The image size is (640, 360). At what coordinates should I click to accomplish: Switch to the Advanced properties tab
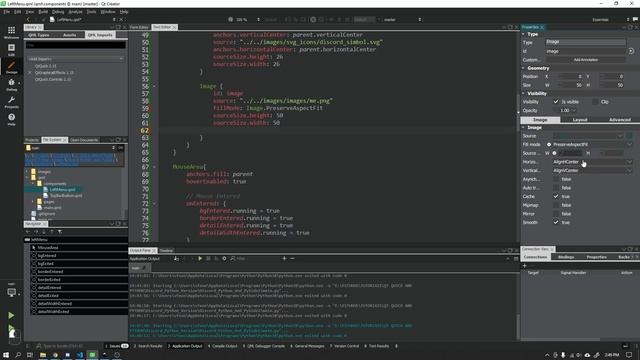(x=620, y=120)
